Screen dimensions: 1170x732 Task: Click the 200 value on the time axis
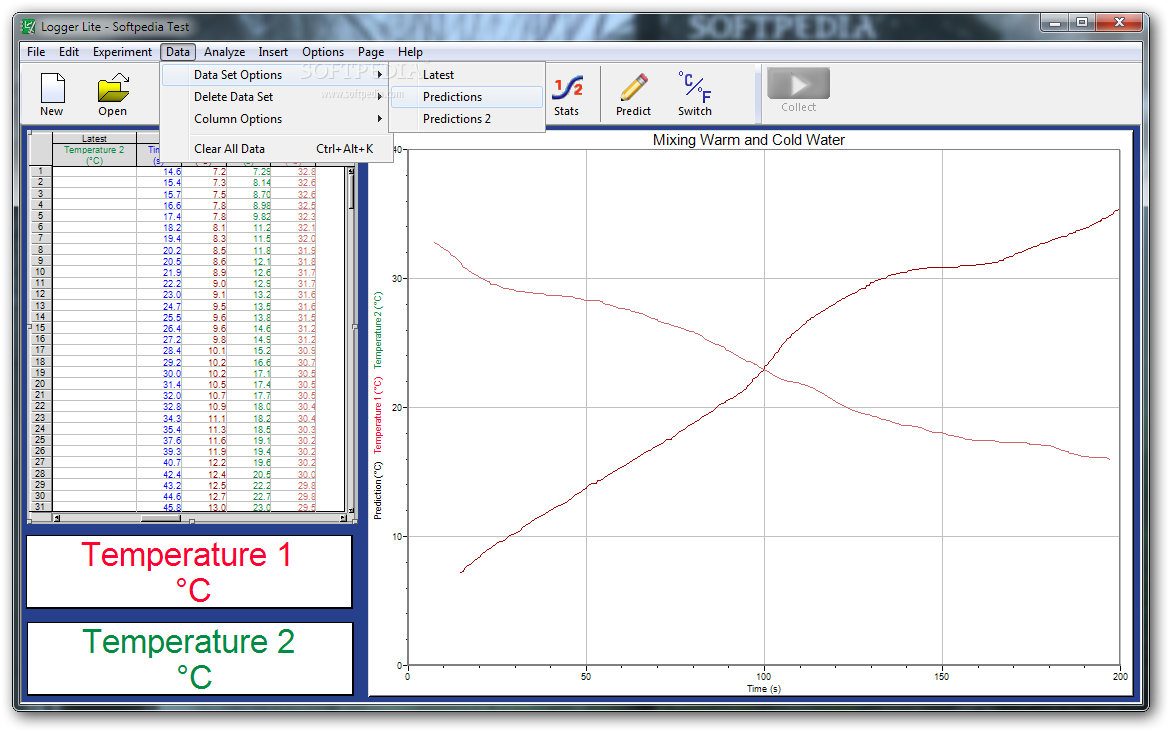[1120, 676]
